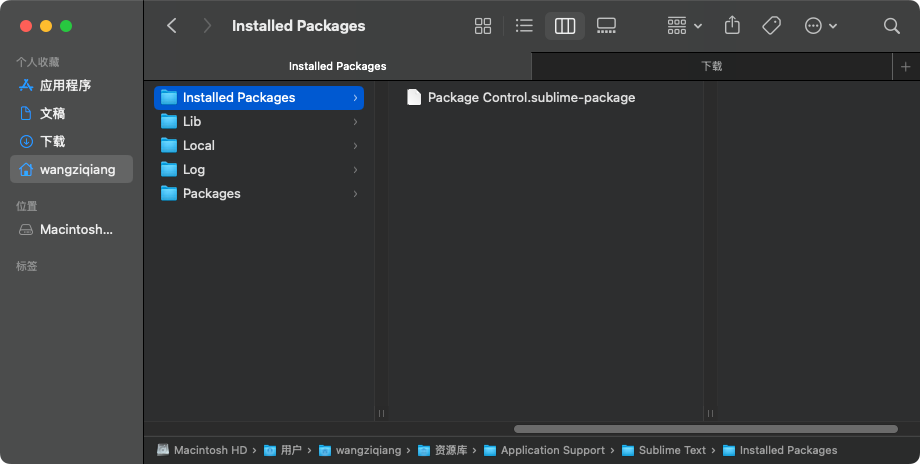This screenshot has width=920, height=464.
Task: Open the search magnifier icon
Action: (892, 26)
